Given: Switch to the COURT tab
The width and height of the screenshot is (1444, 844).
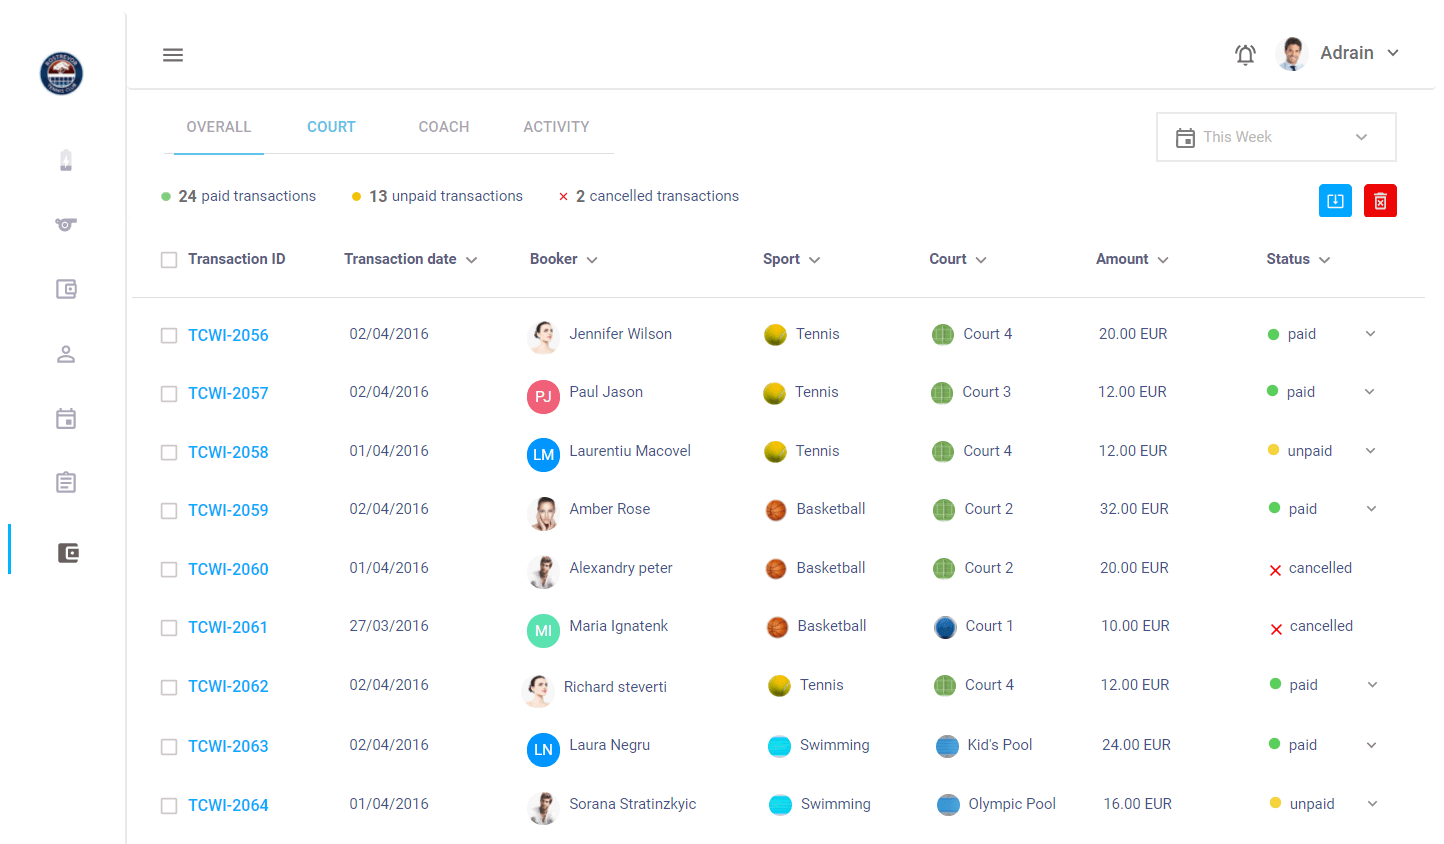Looking at the screenshot, I should [x=331, y=127].
